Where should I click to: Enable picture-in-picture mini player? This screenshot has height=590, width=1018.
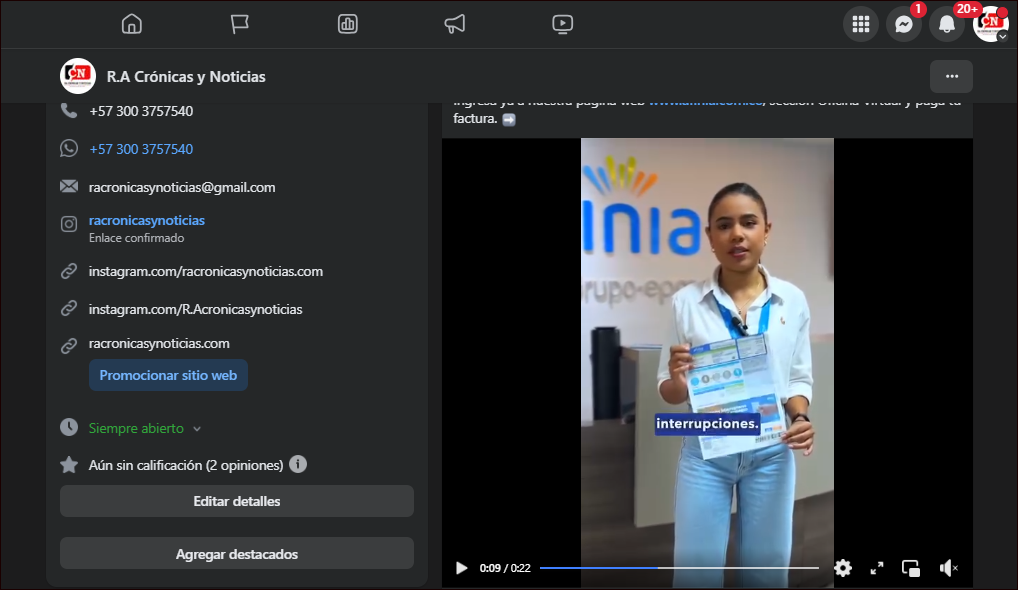click(911, 568)
